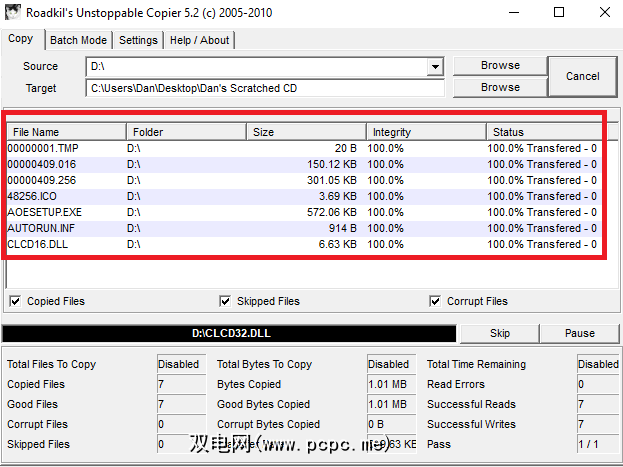Viewport: 623px width, 467px height.
Task: Select the AUTORUN.INF file row
Action: click(304, 228)
